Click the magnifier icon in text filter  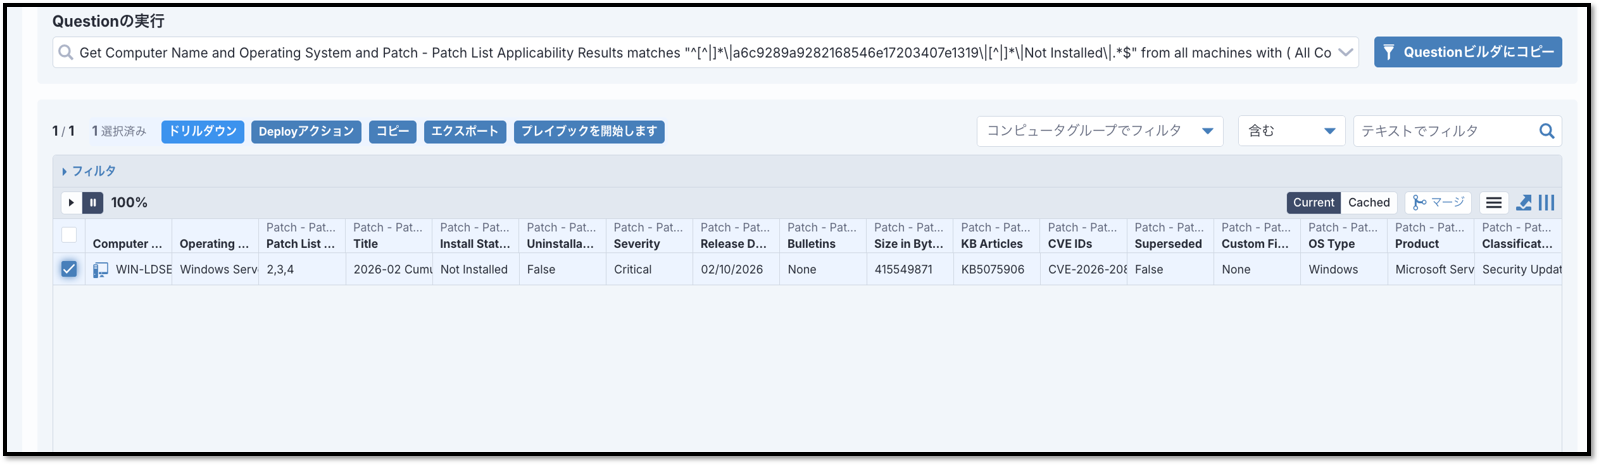(1546, 131)
